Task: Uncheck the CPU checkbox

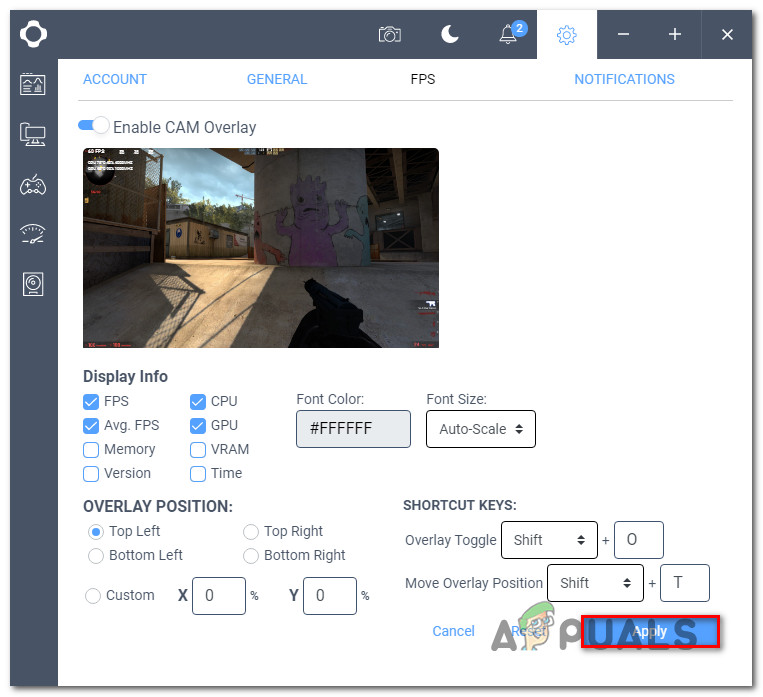Action: [198, 402]
